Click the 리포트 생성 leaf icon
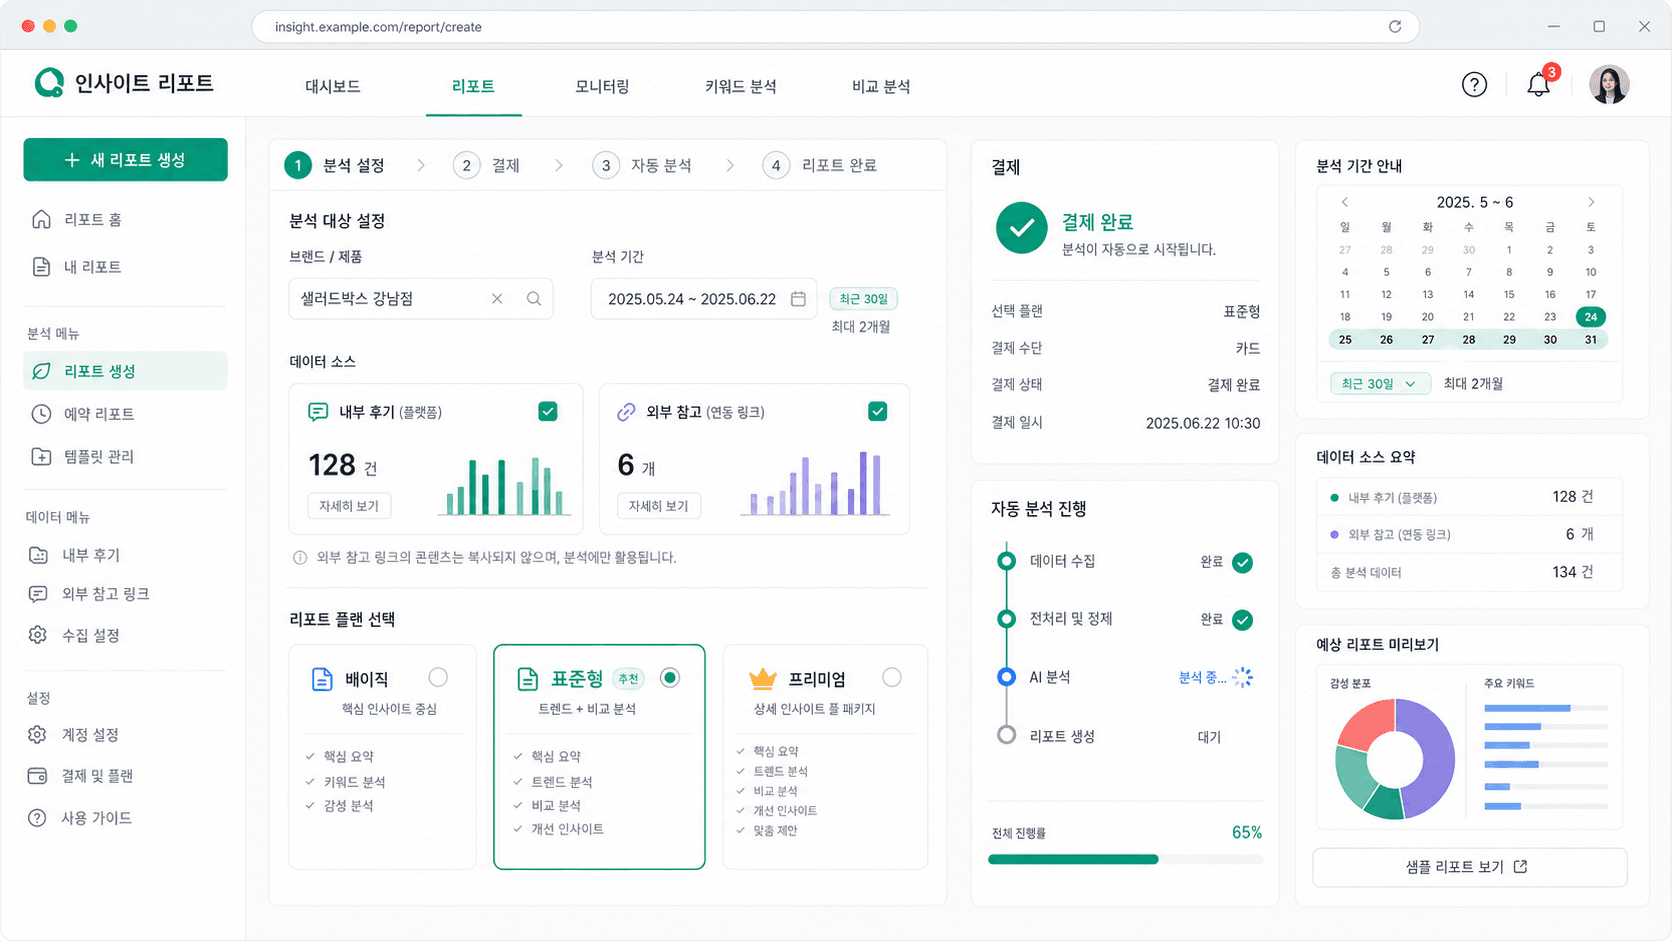This screenshot has height=941, width=1672. (x=41, y=371)
